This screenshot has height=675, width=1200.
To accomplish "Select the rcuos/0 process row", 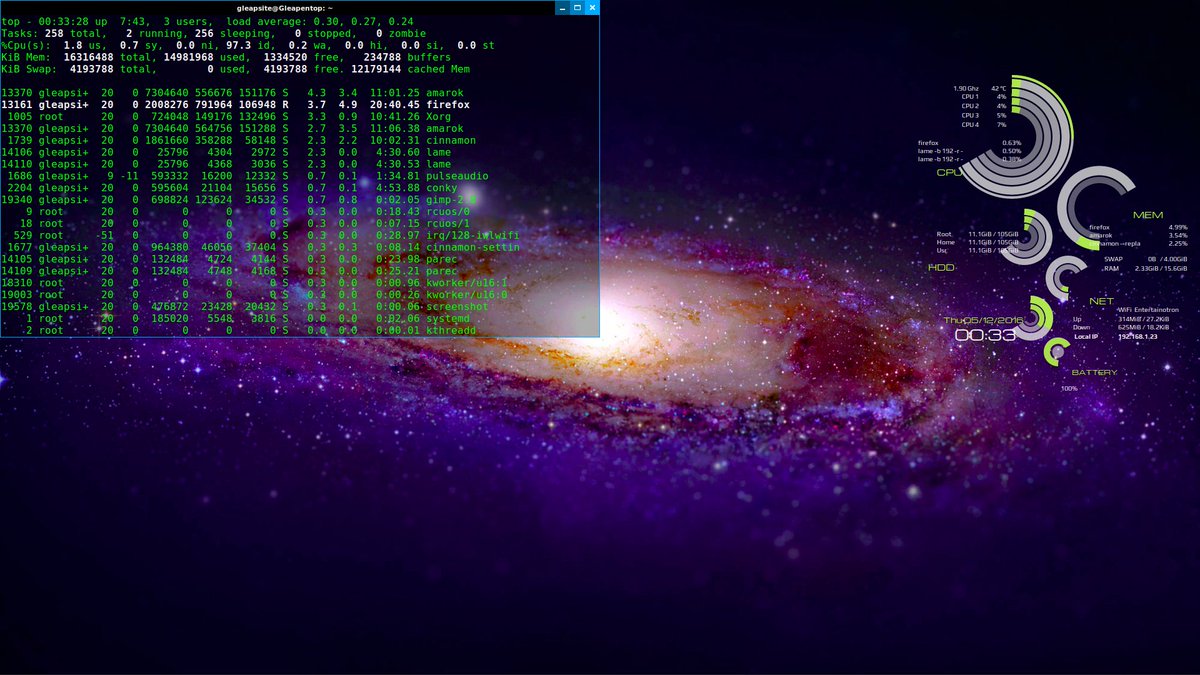I will [x=236, y=212].
